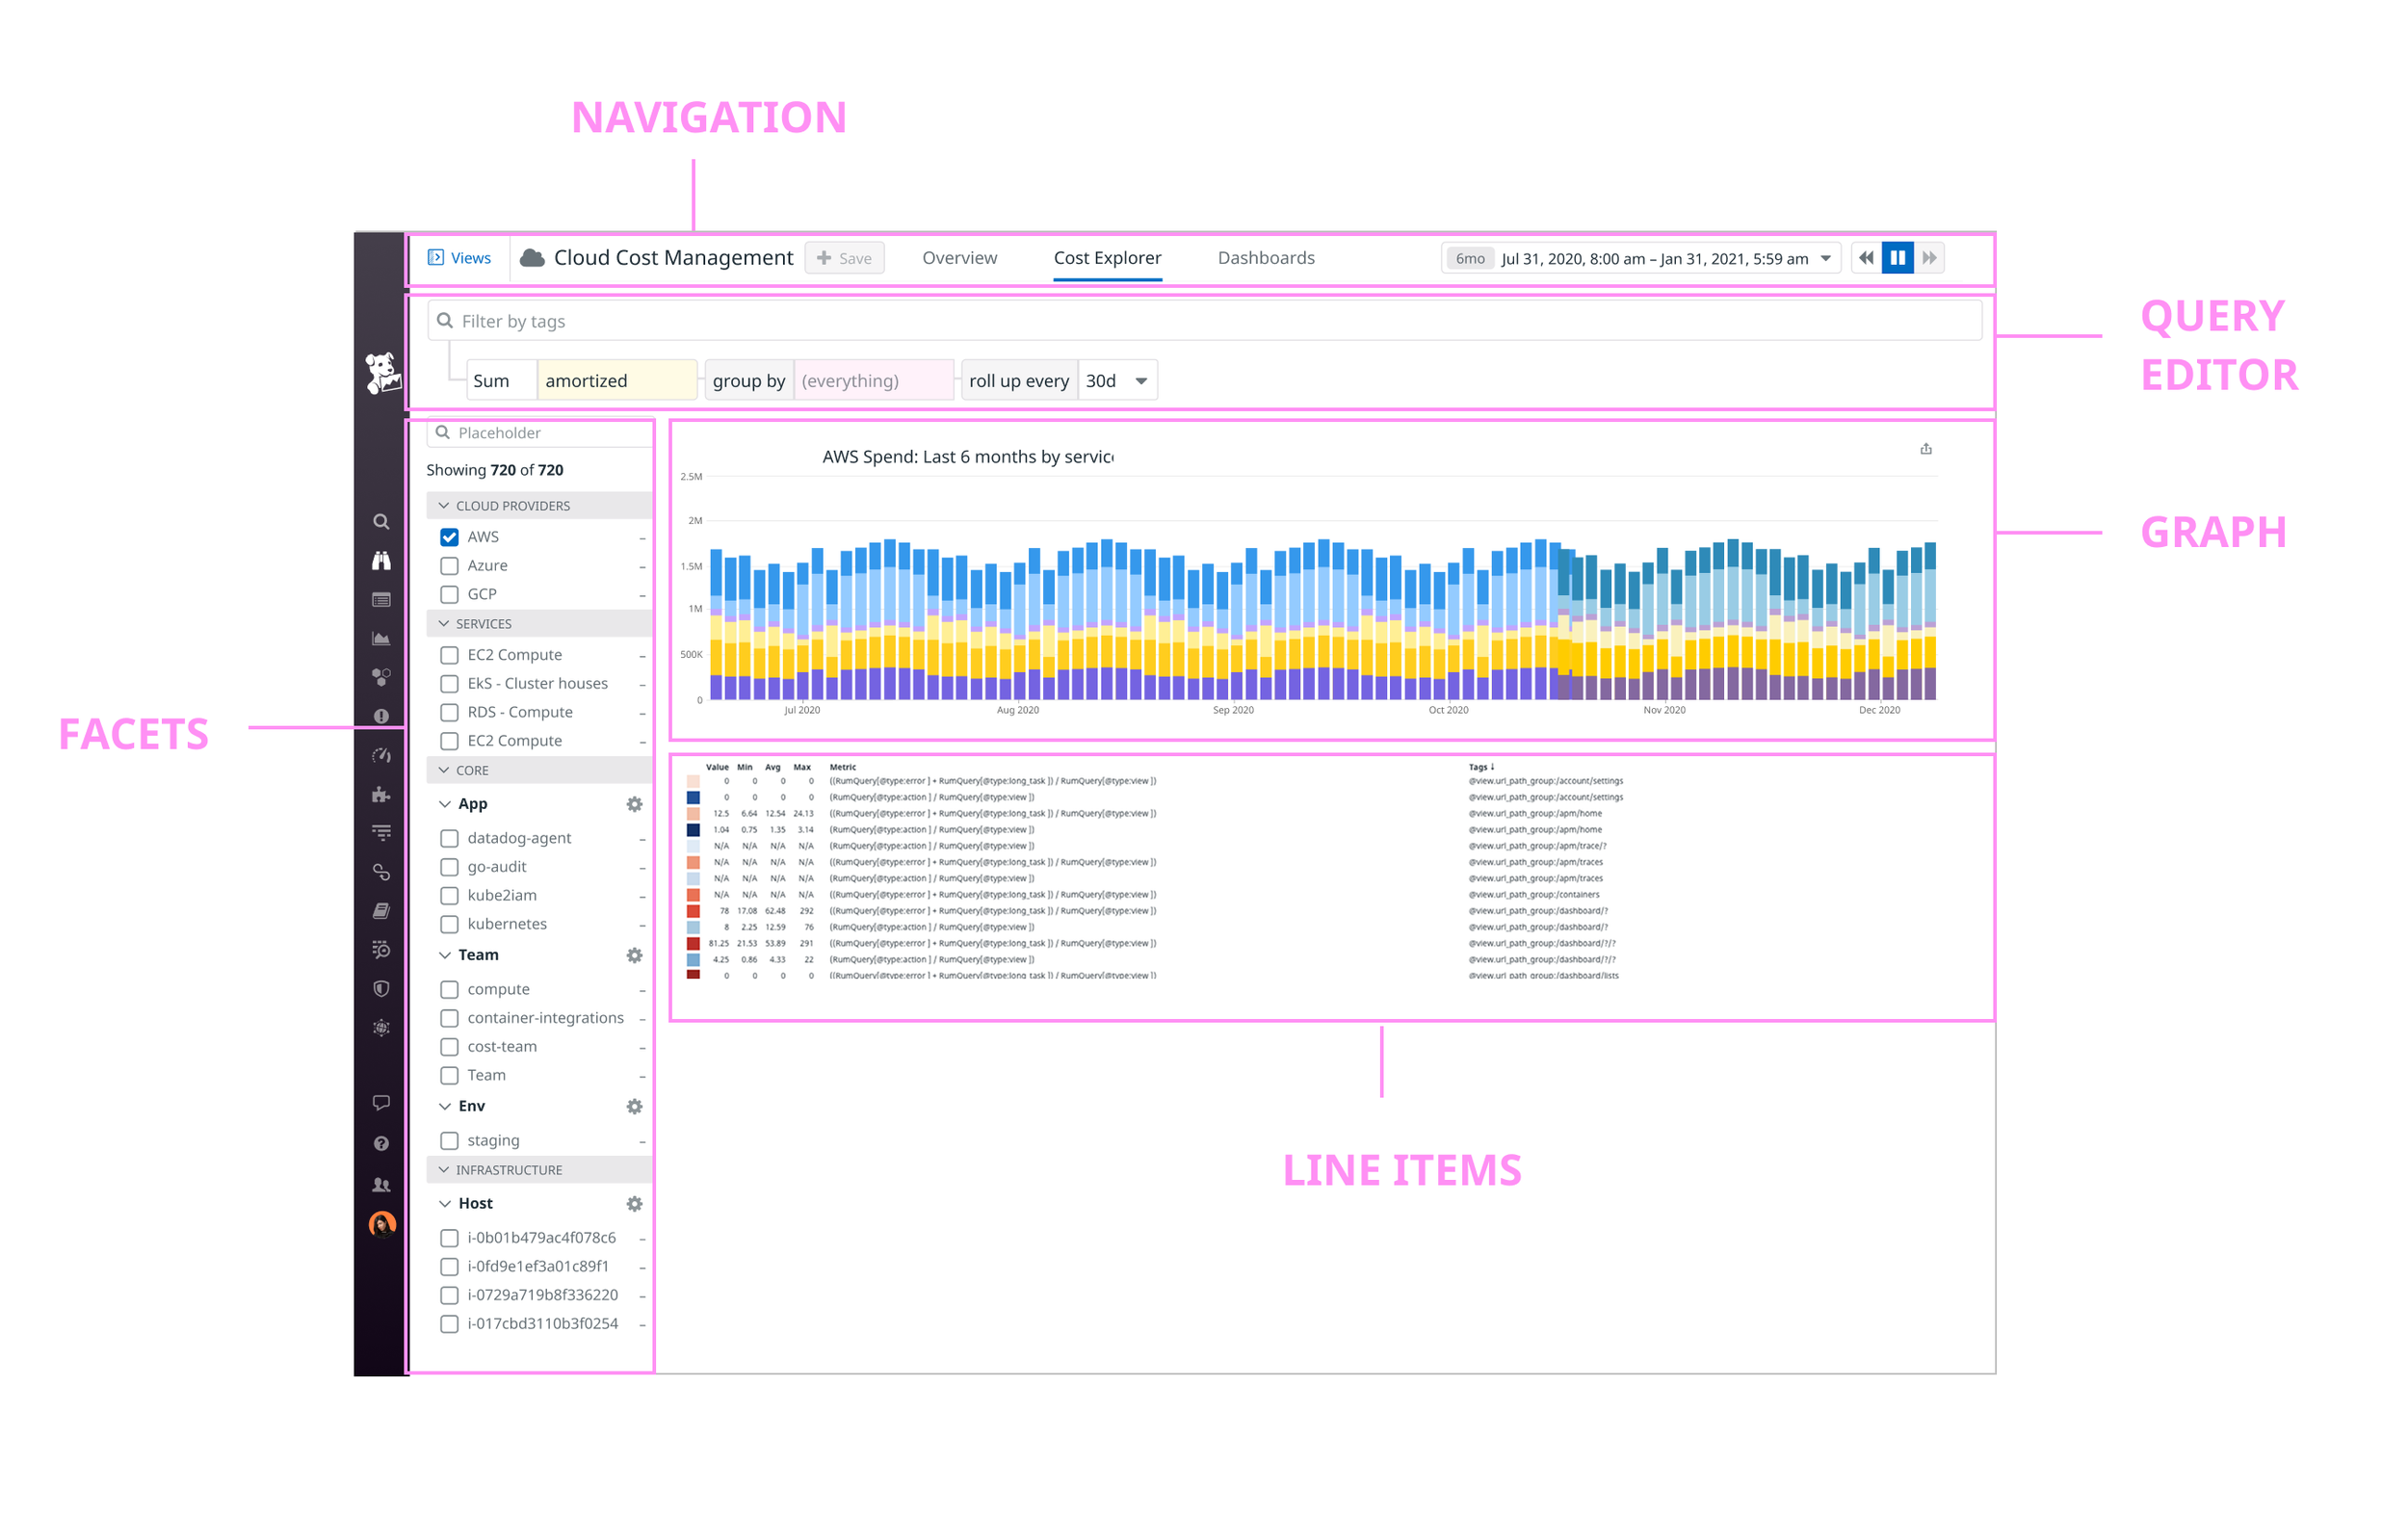Step time range forward
This screenshot has height=1516, width=2408.
pyautogui.click(x=1930, y=258)
